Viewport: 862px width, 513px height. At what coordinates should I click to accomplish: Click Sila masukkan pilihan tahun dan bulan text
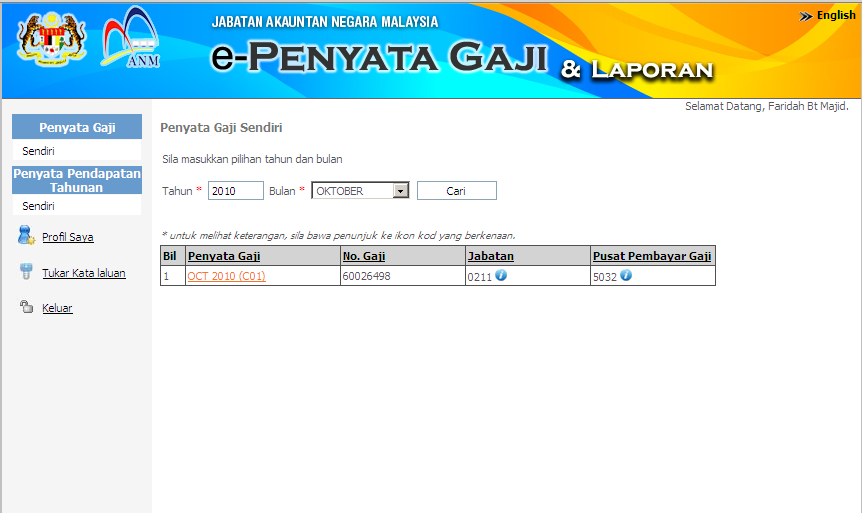pos(252,159)
